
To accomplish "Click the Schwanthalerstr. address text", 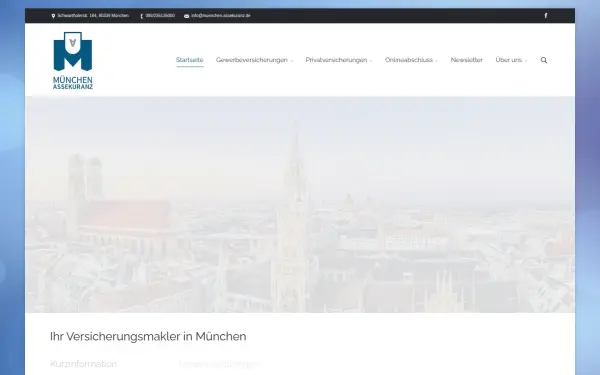I will click(93, 16).
